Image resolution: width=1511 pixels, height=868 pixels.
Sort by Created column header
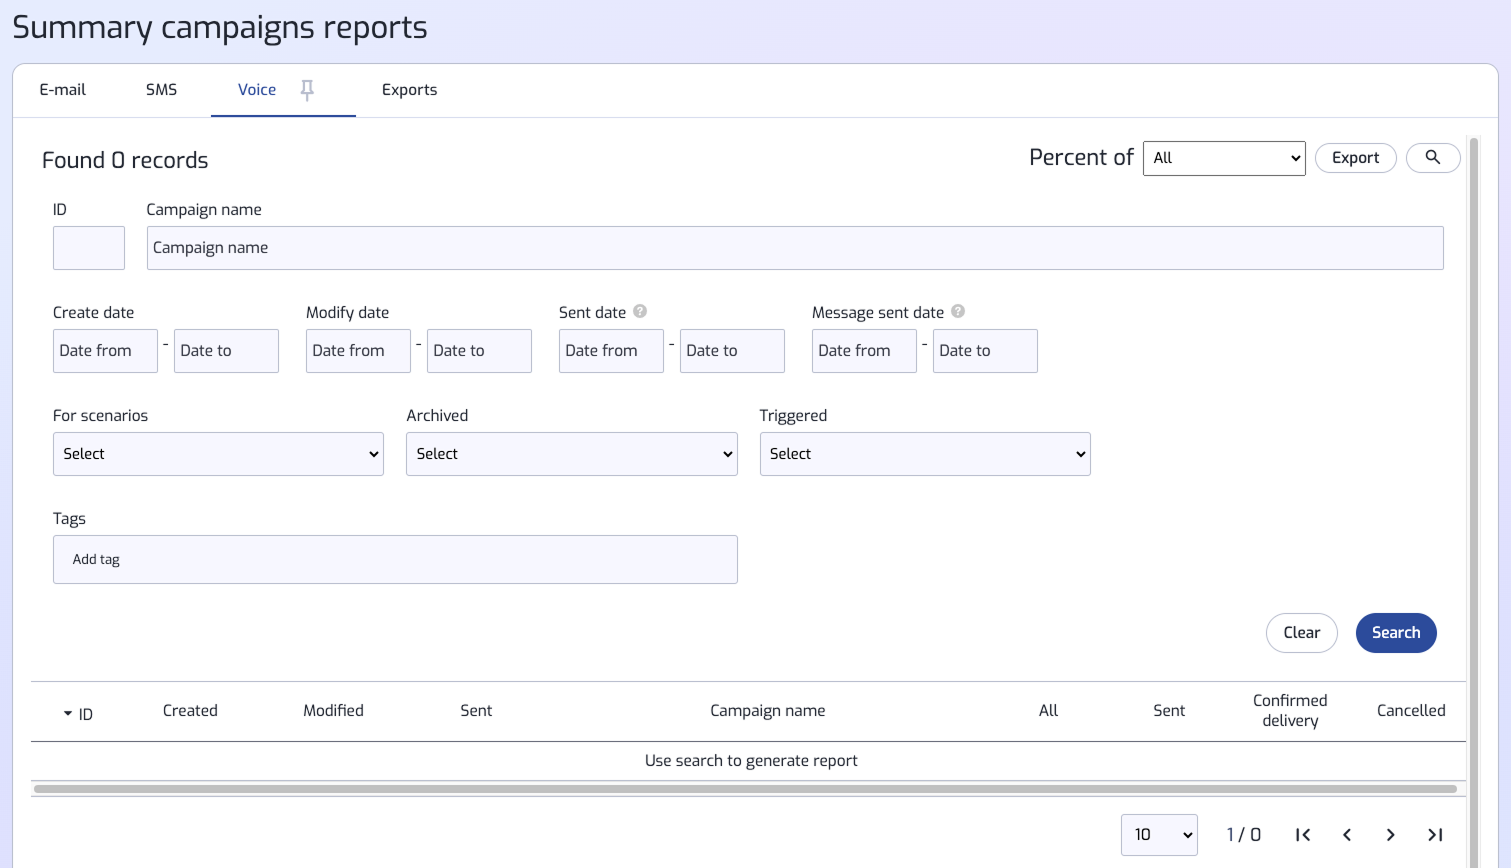[x=190, y=711]
